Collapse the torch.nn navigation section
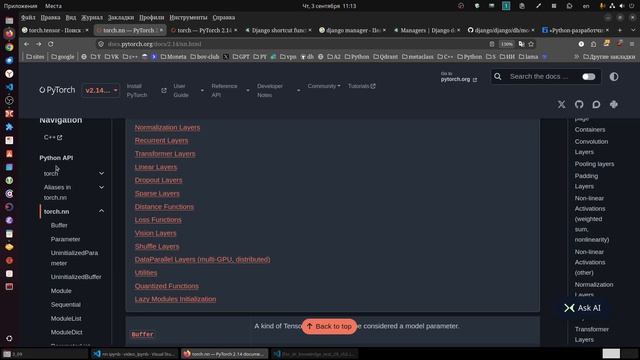Screen dimensions: 640x360 (101, 211)
